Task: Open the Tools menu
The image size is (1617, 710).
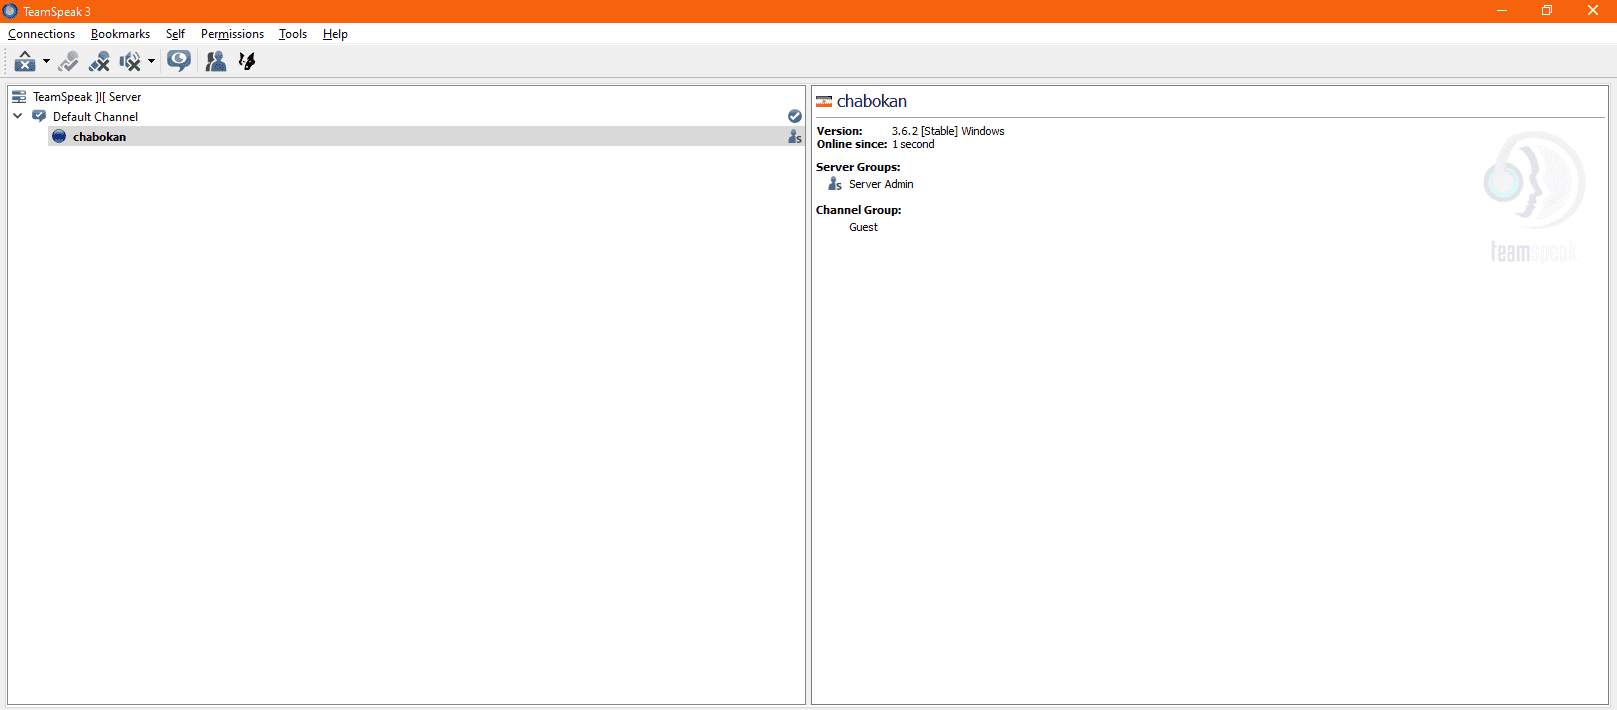Action: pyautogui.click(x=293, y=34)
